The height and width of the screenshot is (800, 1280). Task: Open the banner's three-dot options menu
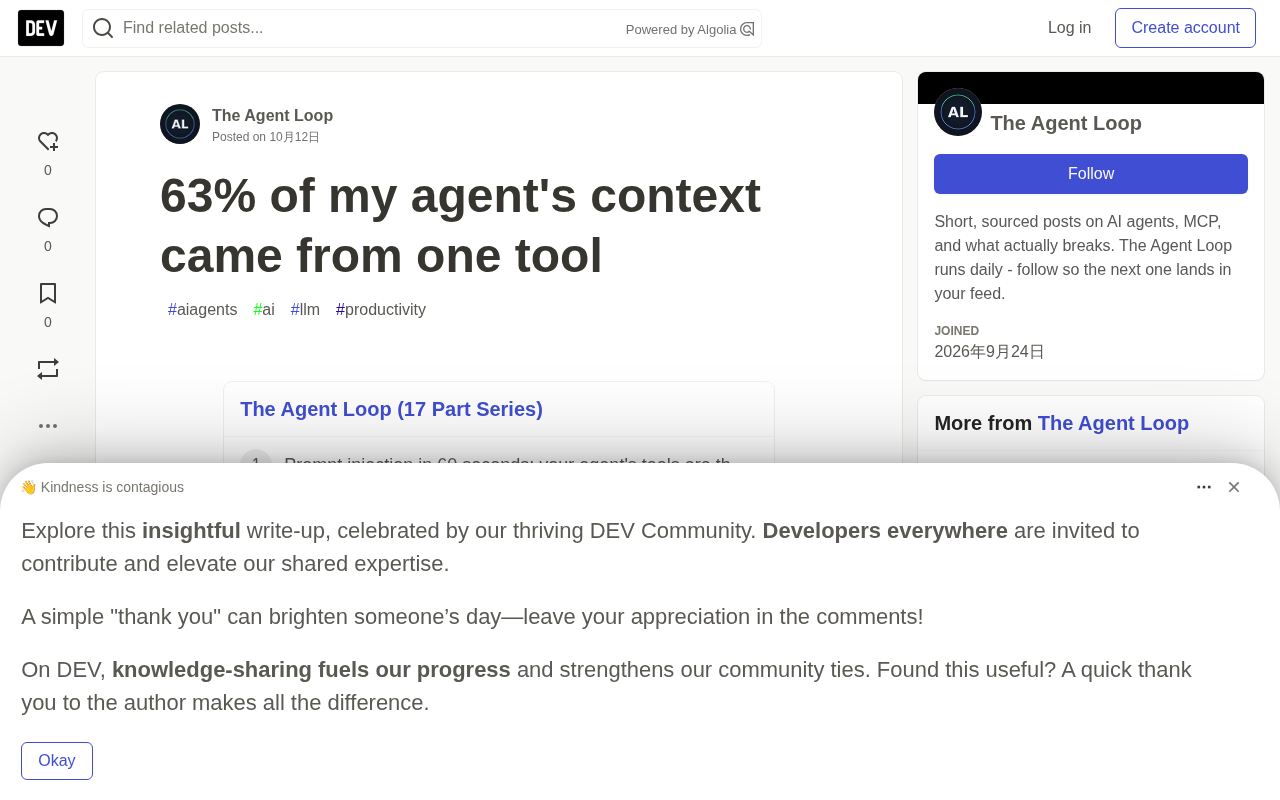click(1204, 487)
